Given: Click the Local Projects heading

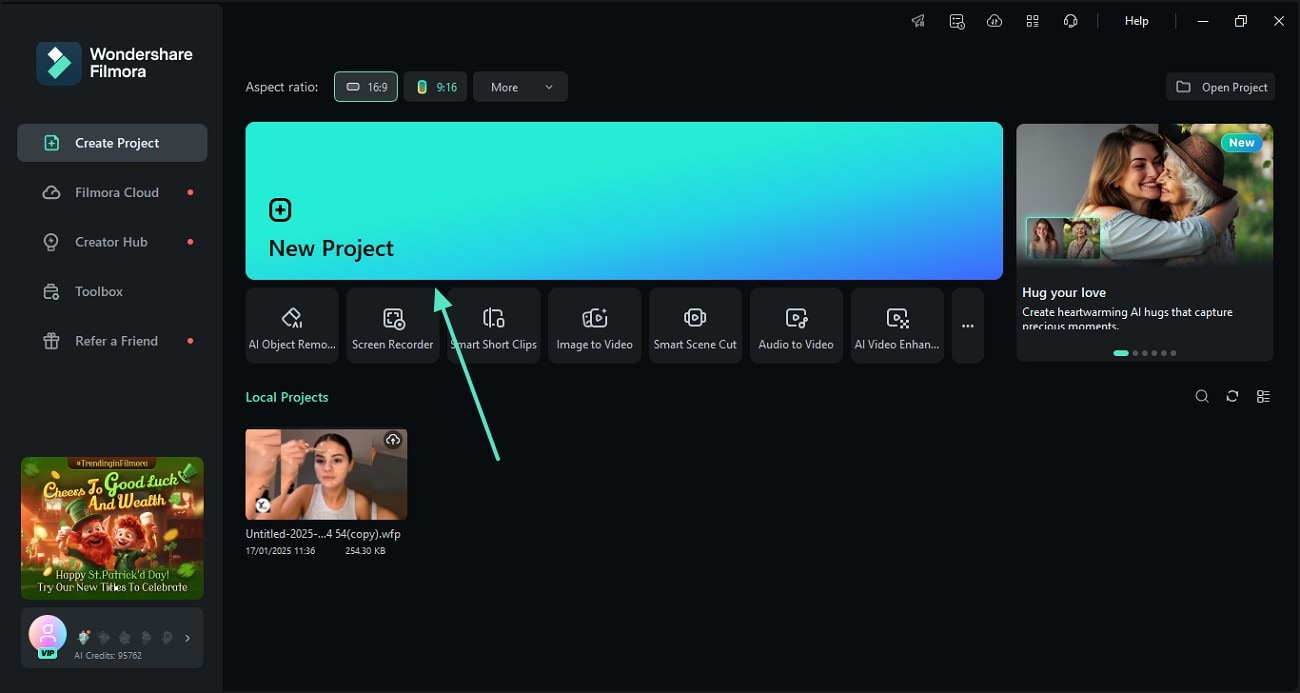Looking at the screenshot, I should click(x=287, y=397).
